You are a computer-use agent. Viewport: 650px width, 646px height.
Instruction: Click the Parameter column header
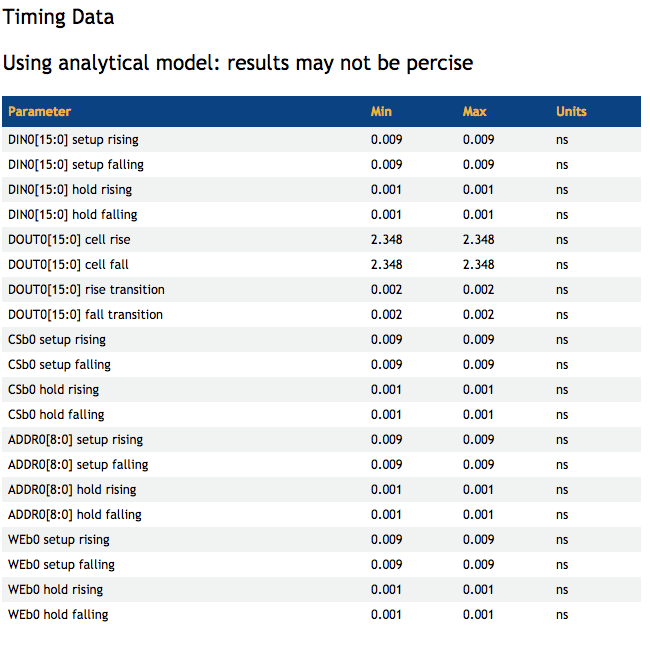(40, 112)
